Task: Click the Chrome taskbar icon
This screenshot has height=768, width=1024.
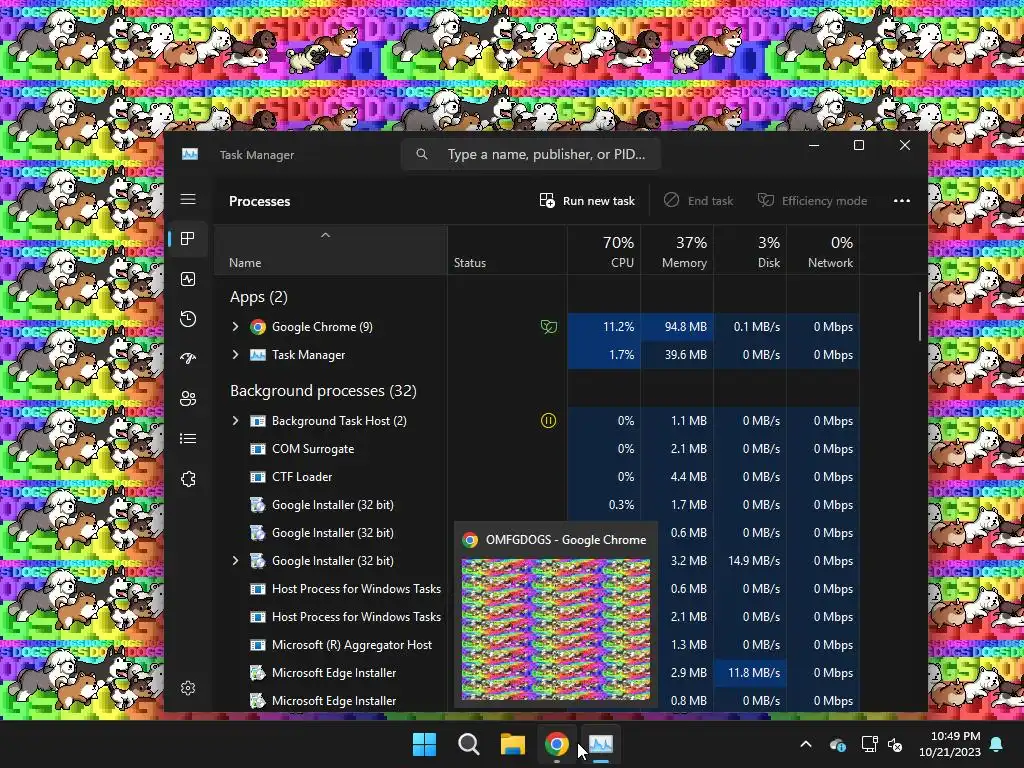Action: click(556, 744)
